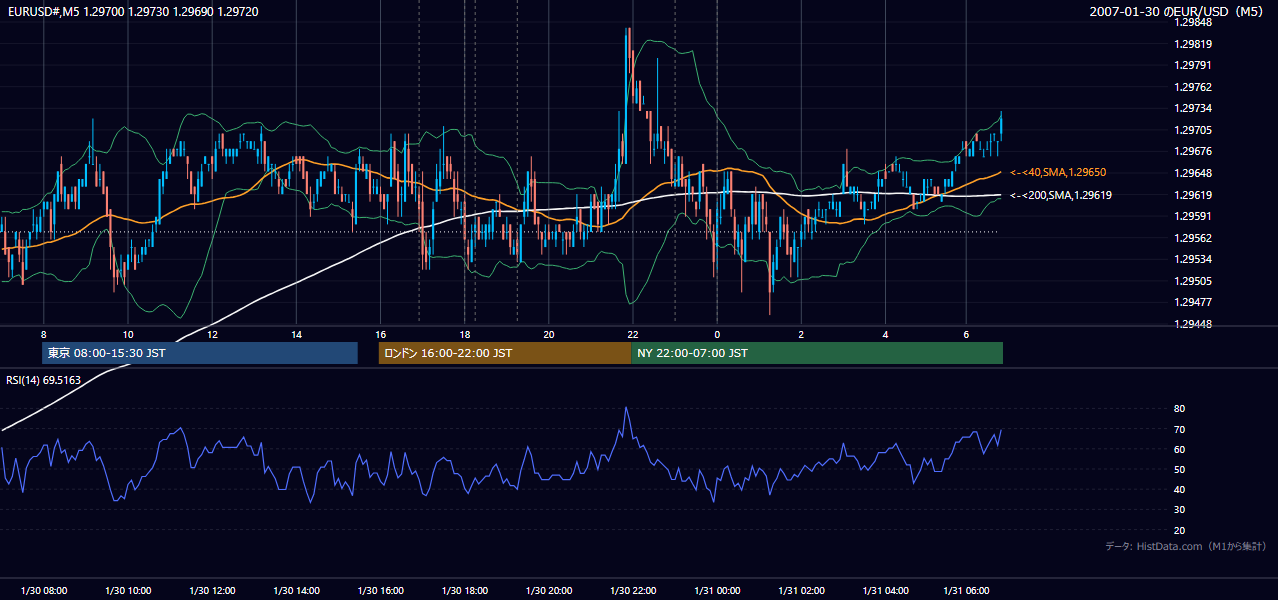The image size is (1278, 600).
Task: Click the 1/30 20:00 bottom time label
Action: 548,591
